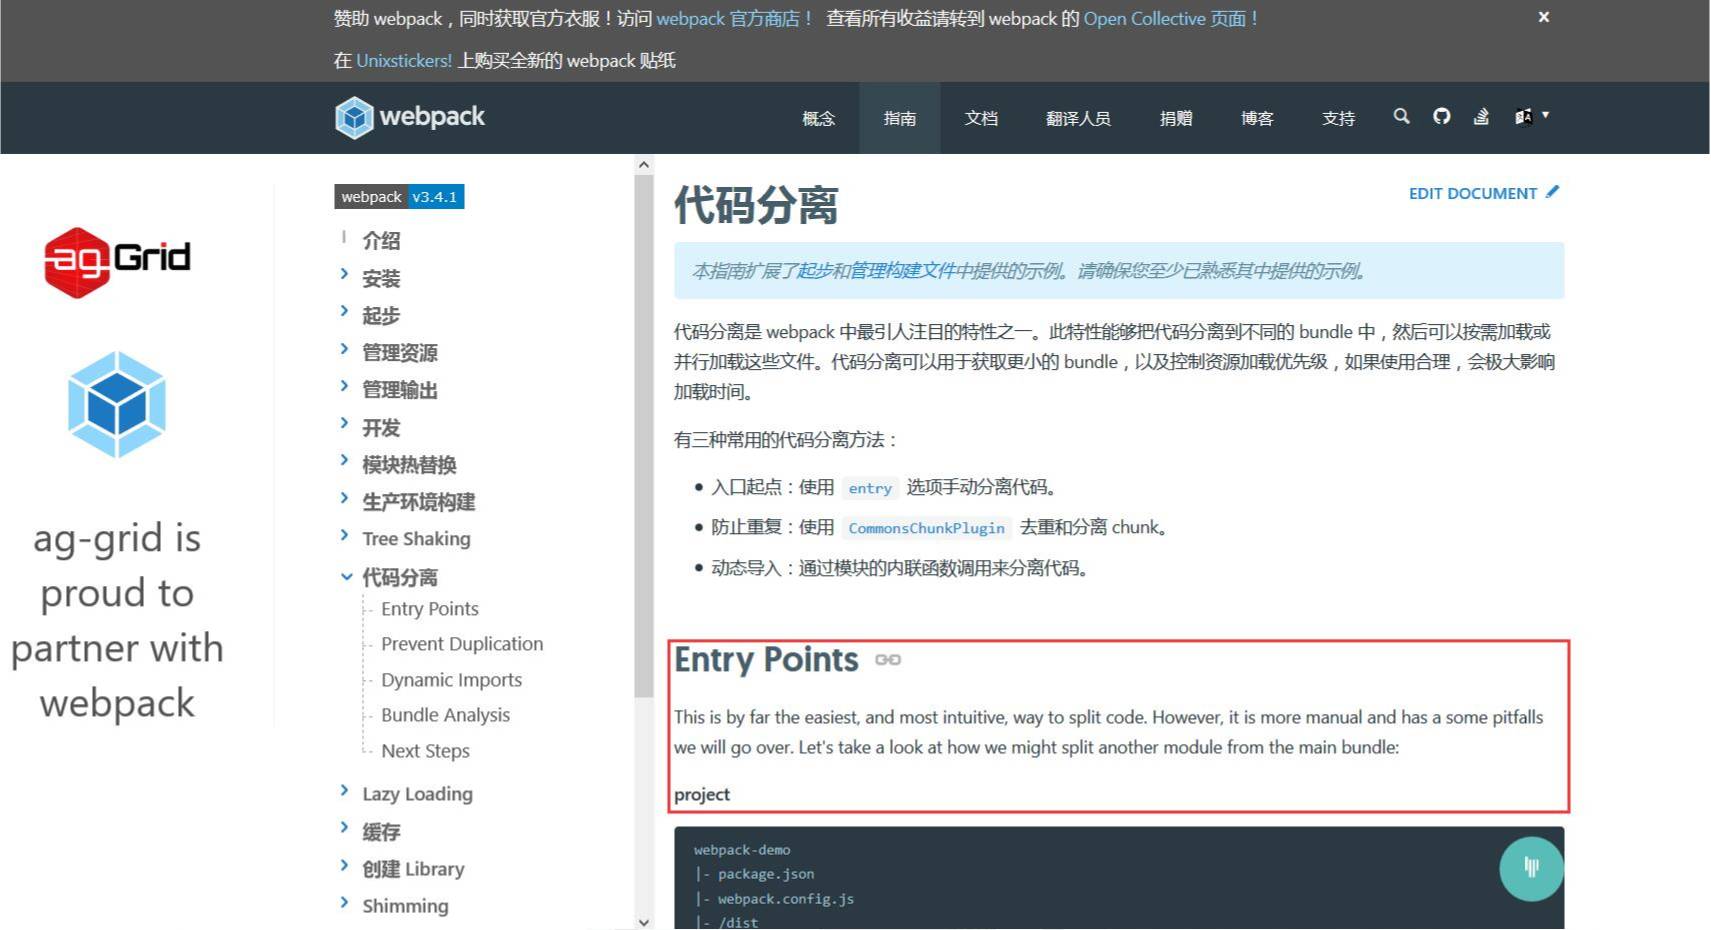Expand the 缓存 sidebar chevron

pyautogui.click(x=344, y=828)
